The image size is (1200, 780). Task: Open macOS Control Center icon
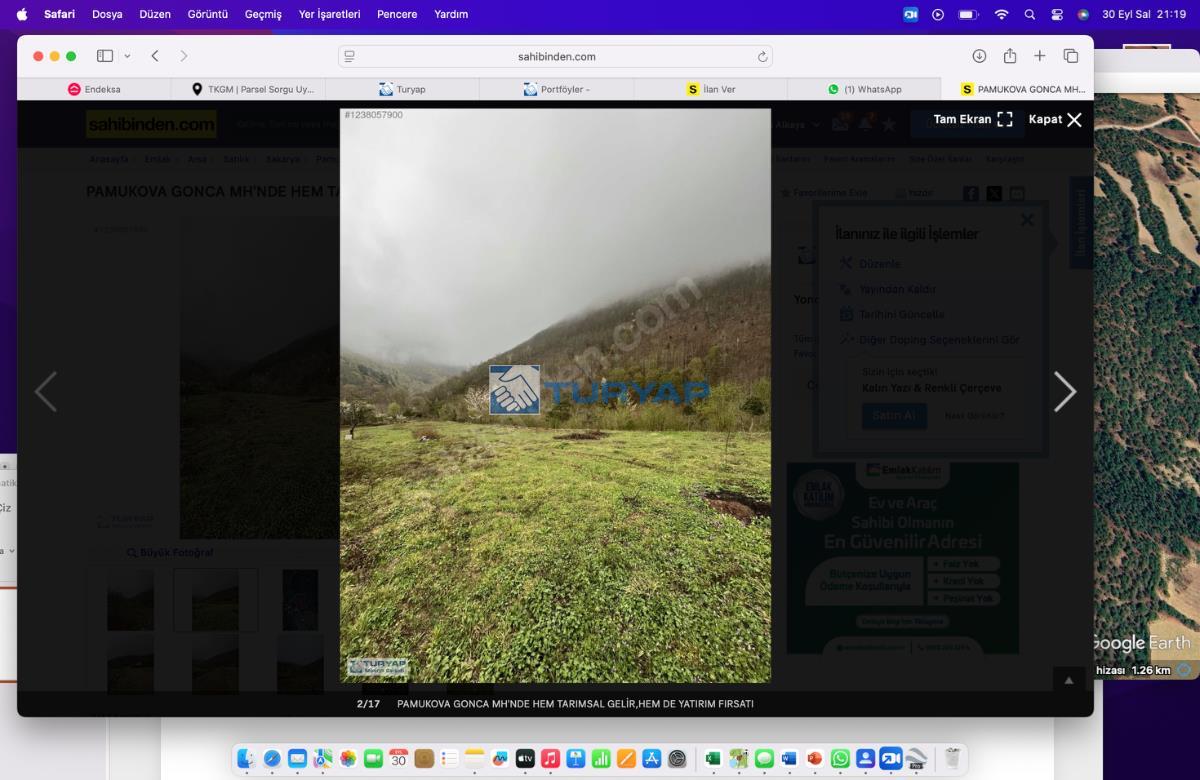click(1057, 14)
